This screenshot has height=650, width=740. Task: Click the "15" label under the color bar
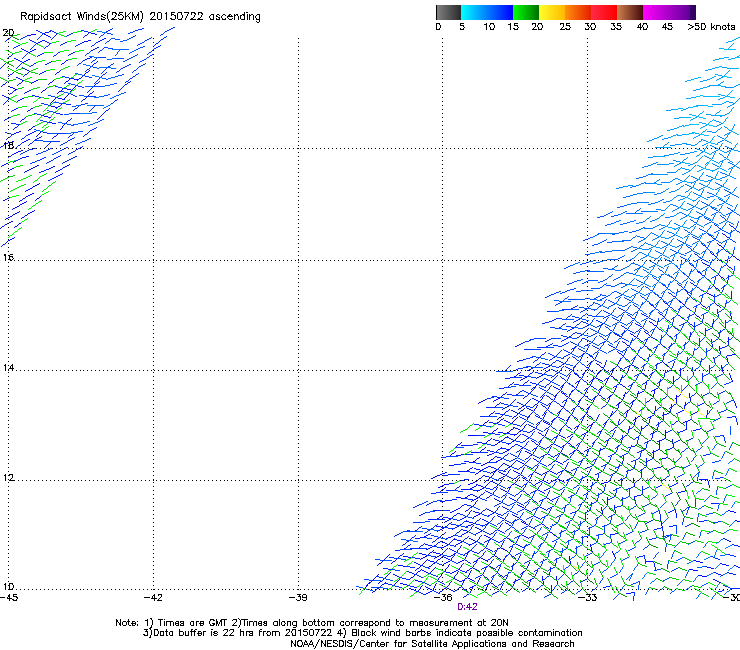coord(513,27)
